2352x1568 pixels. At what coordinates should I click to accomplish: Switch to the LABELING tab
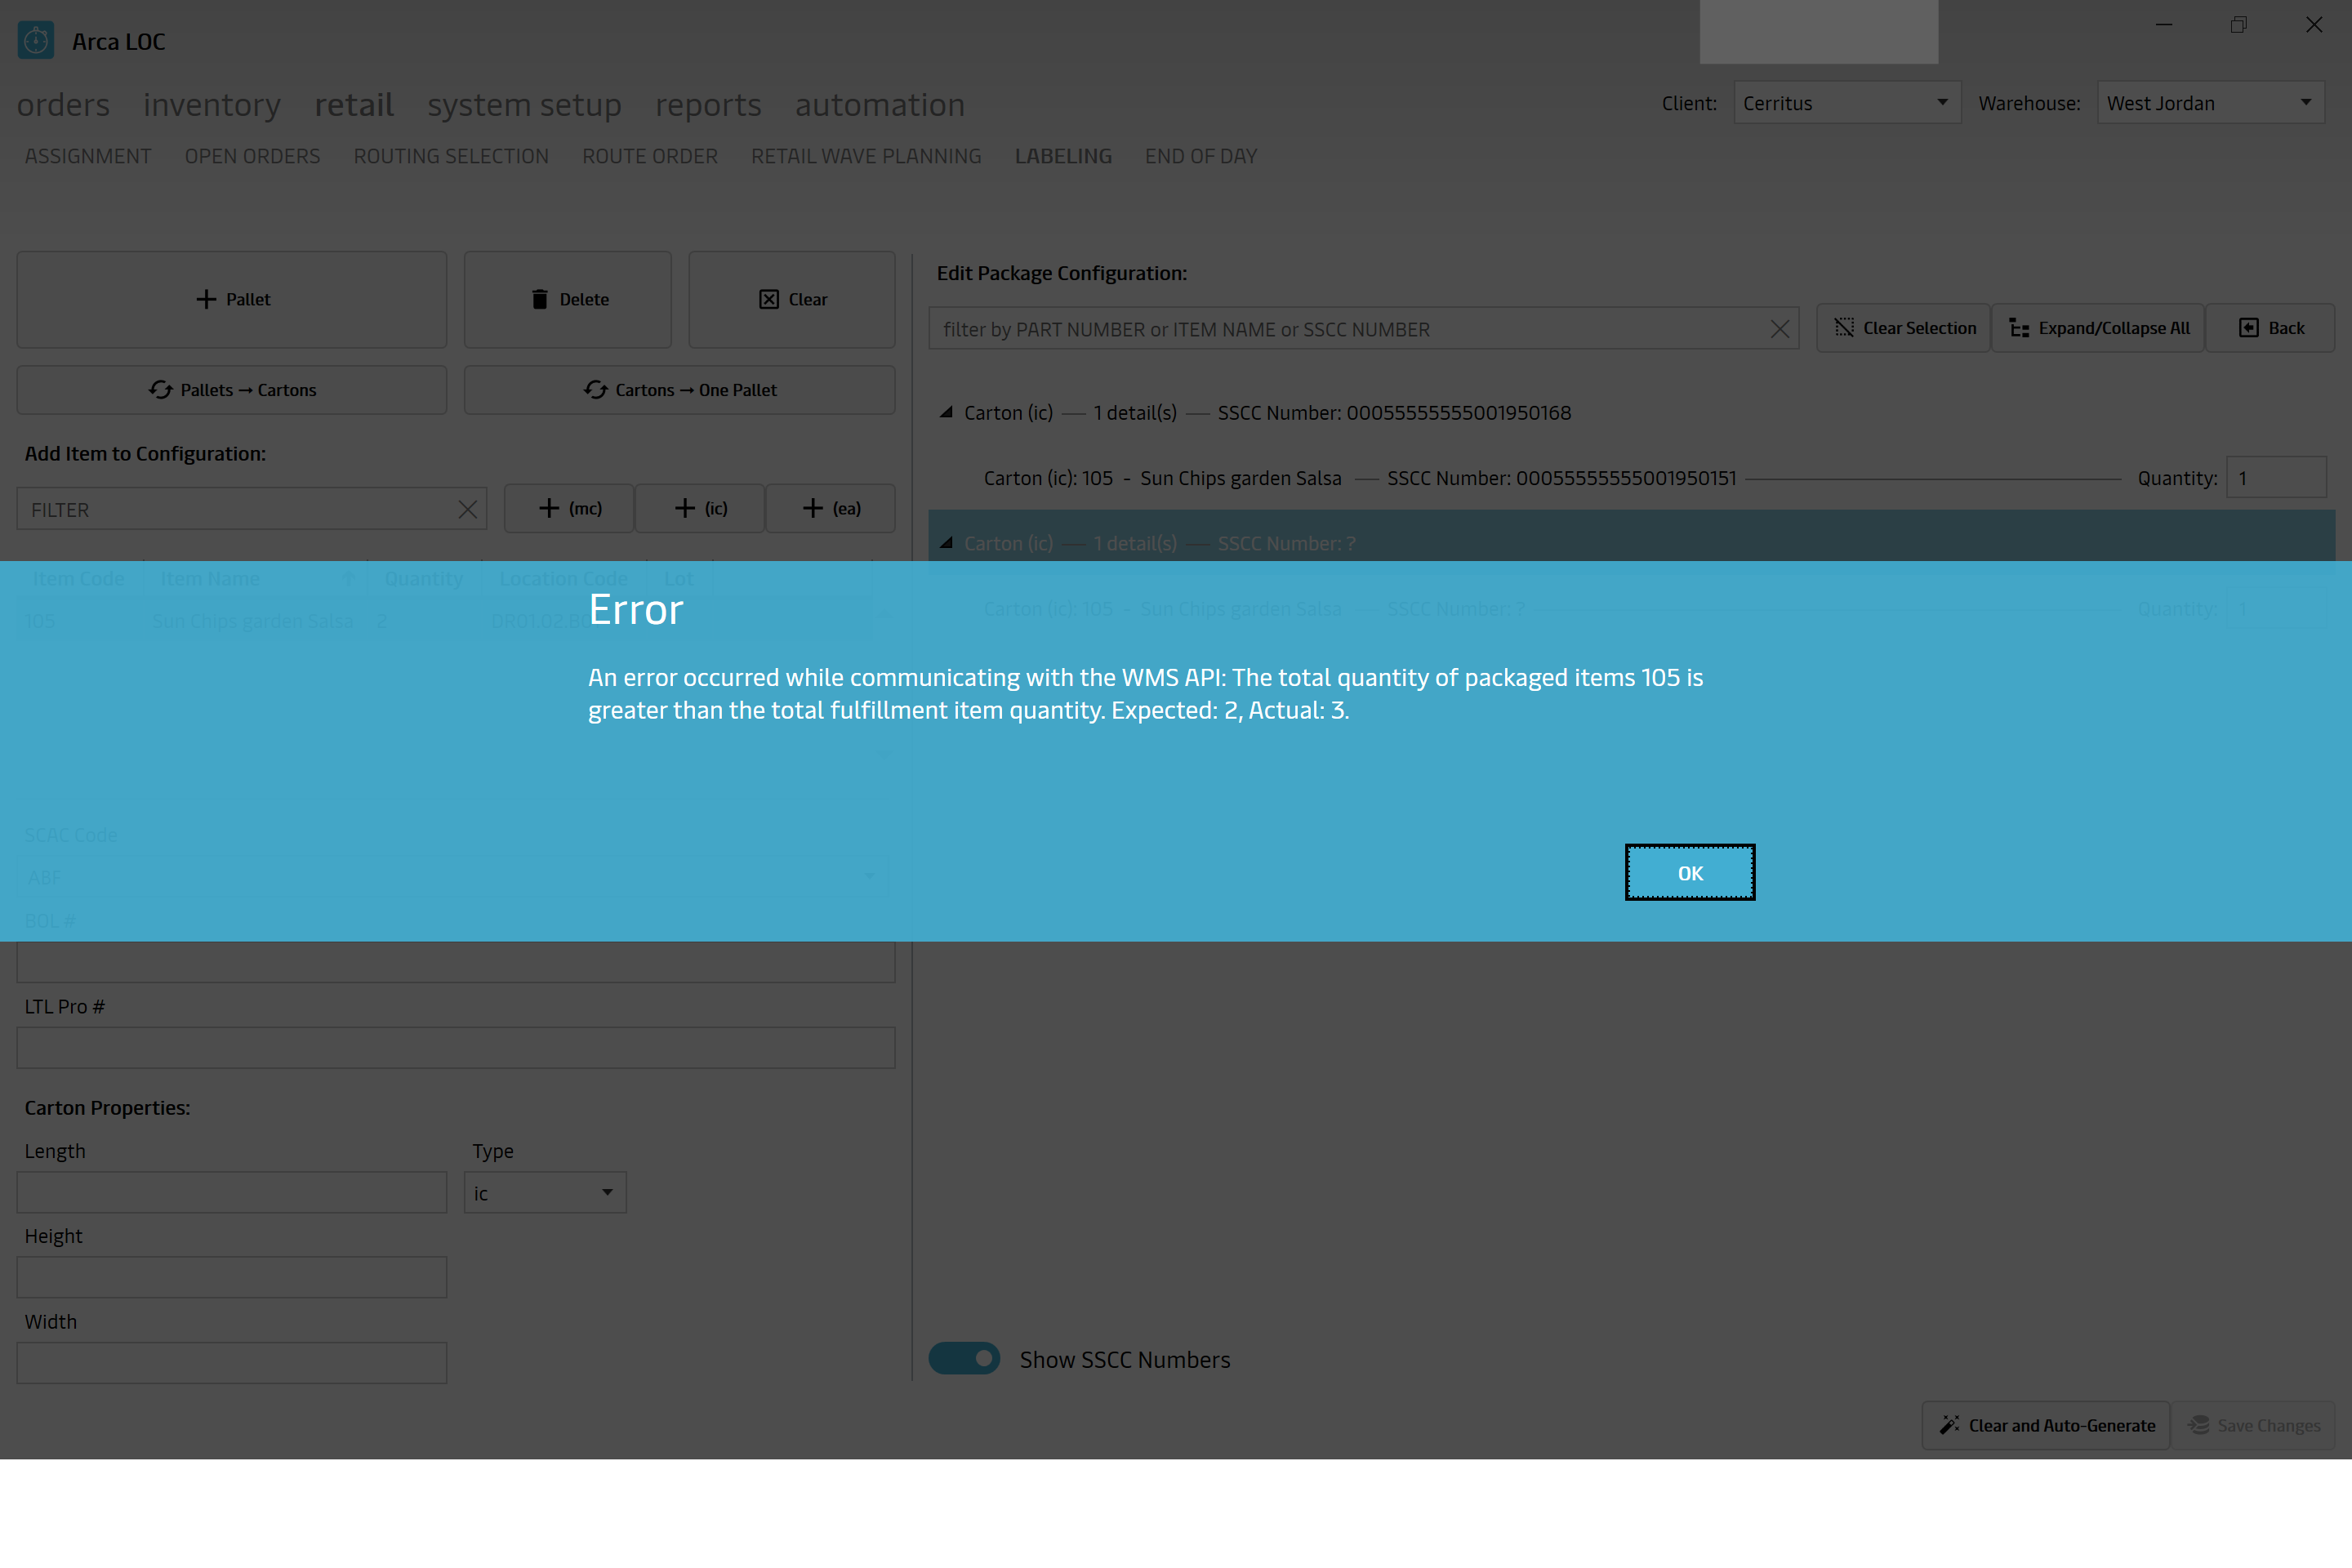pyautogui.click(x=1063, y=156)
